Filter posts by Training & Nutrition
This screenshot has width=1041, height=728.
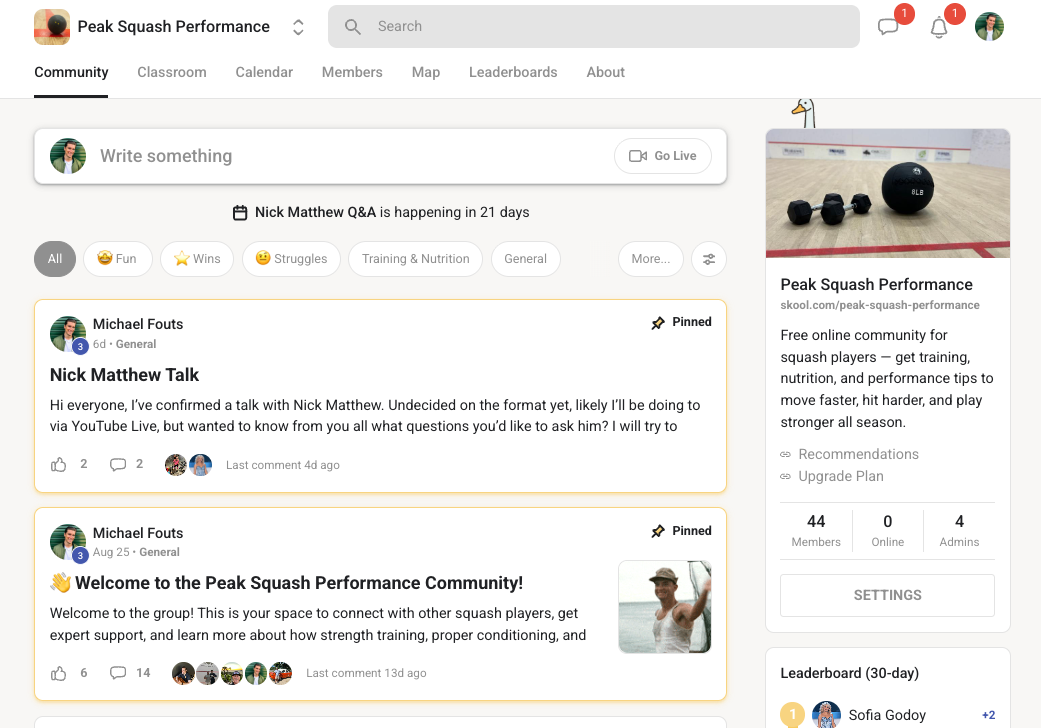416,259
